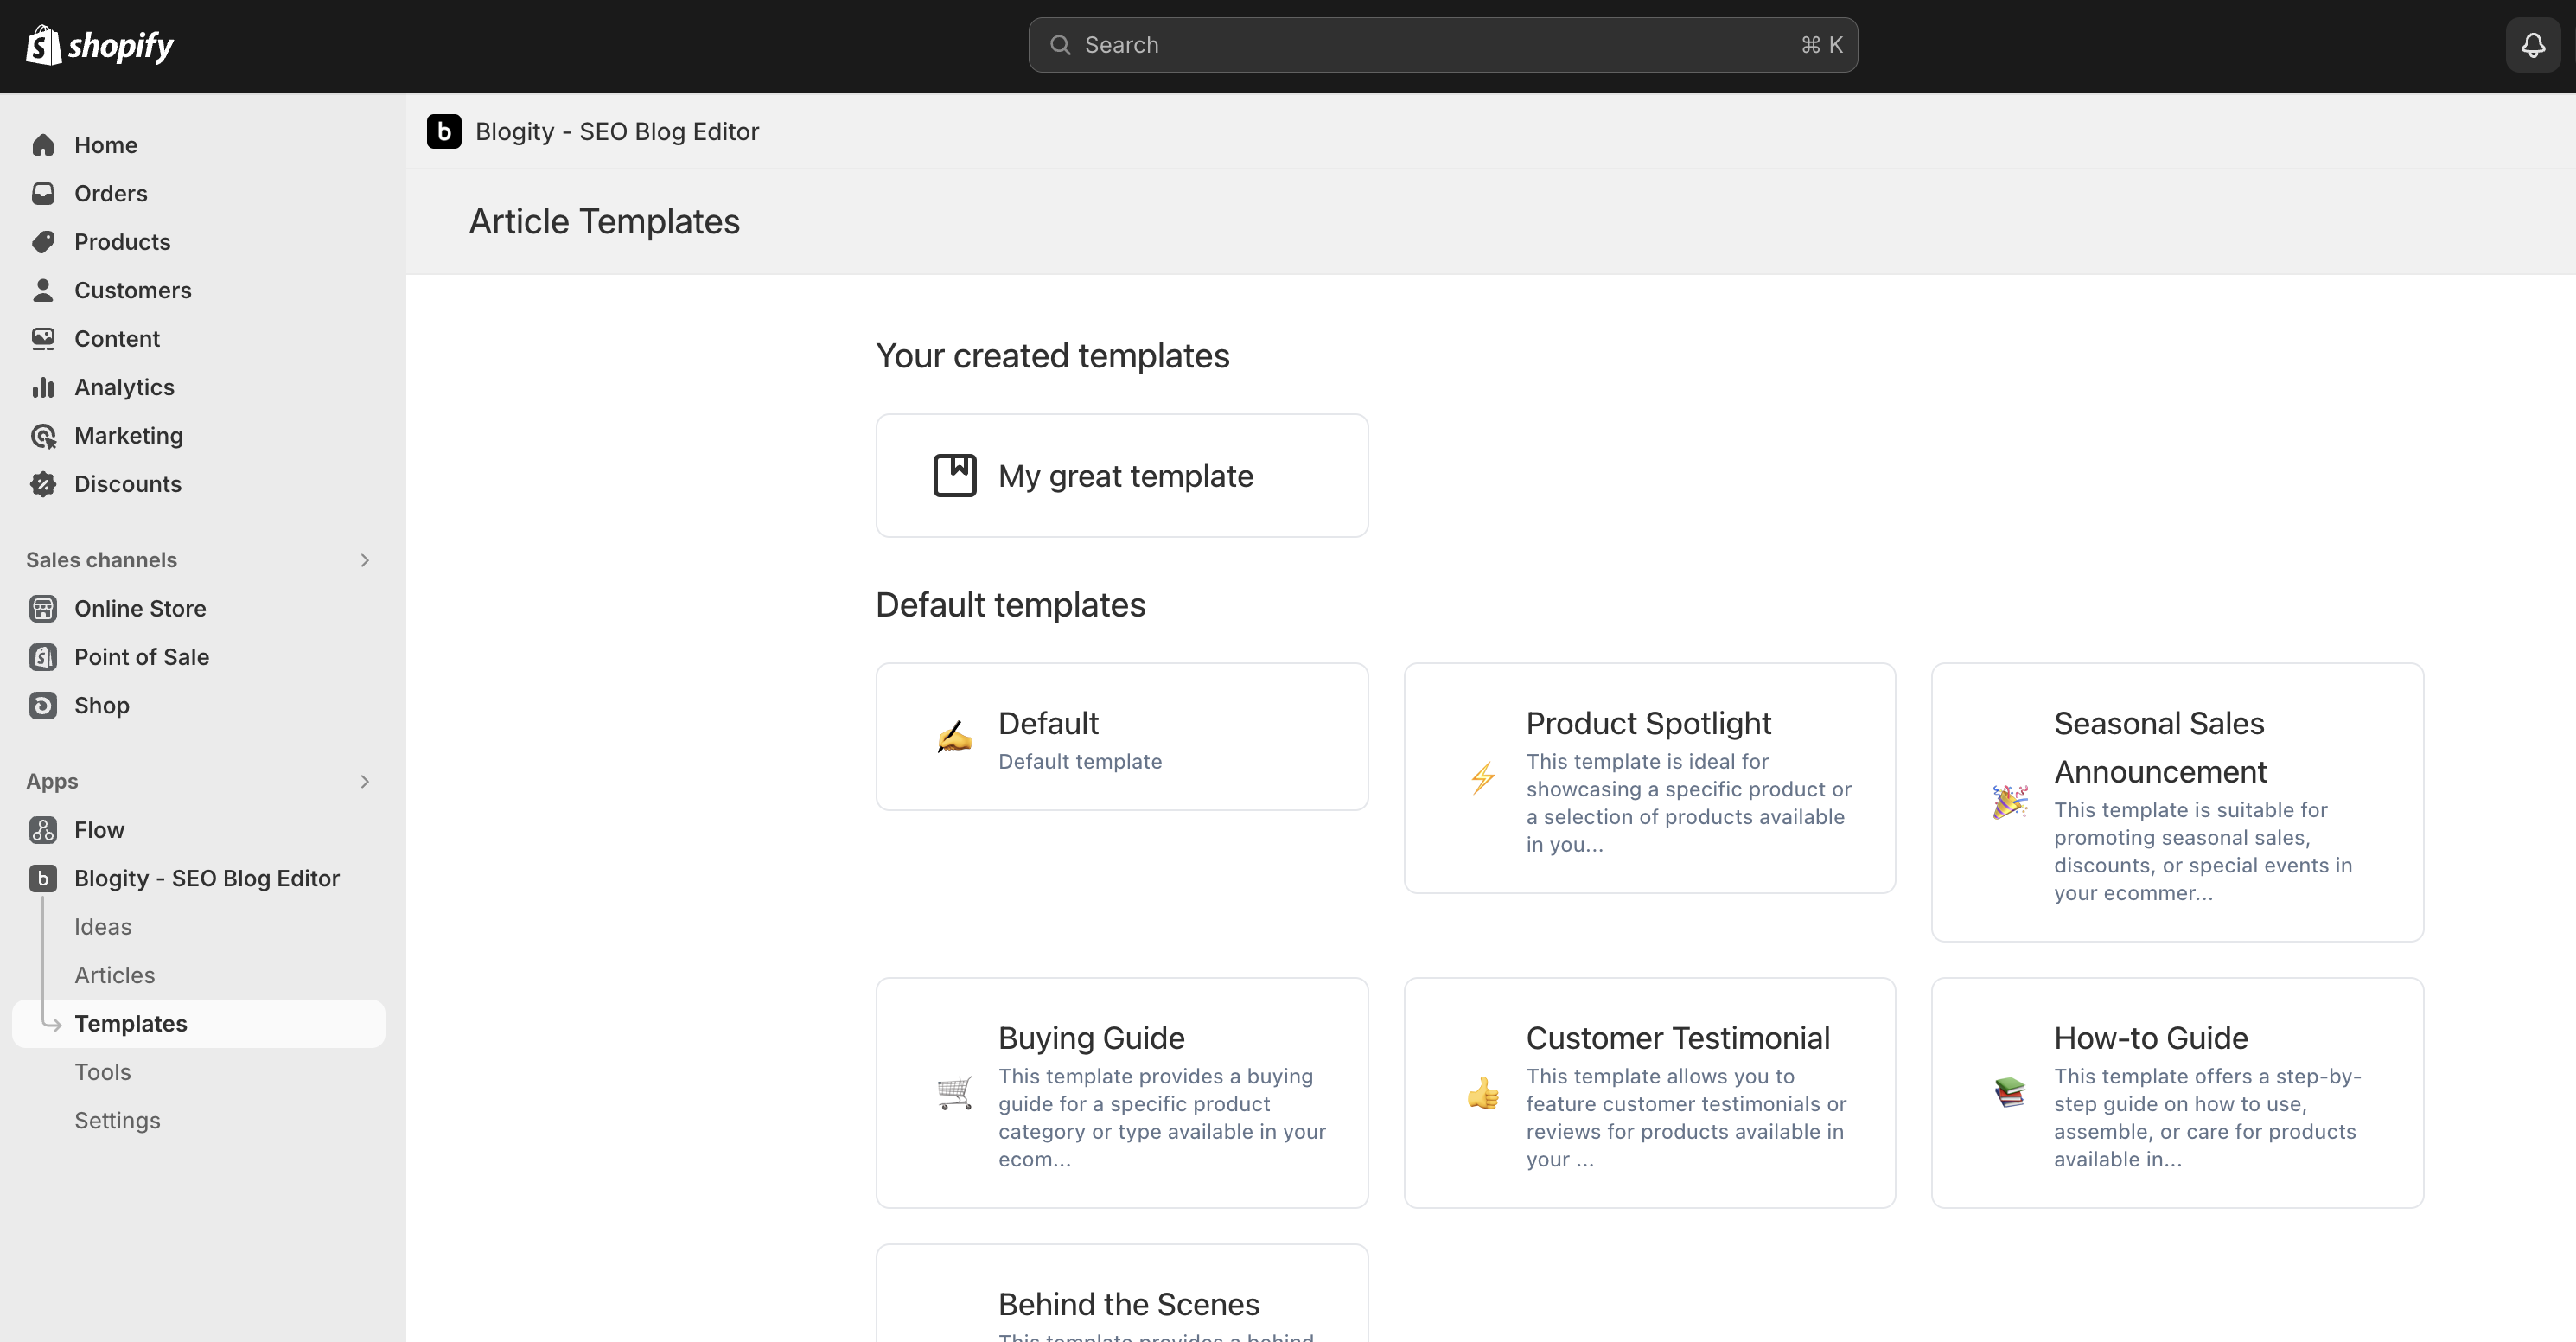Click the party popper Seasonal Sales icon
The image size is (2576, 1342).
tap(2010, 802)
